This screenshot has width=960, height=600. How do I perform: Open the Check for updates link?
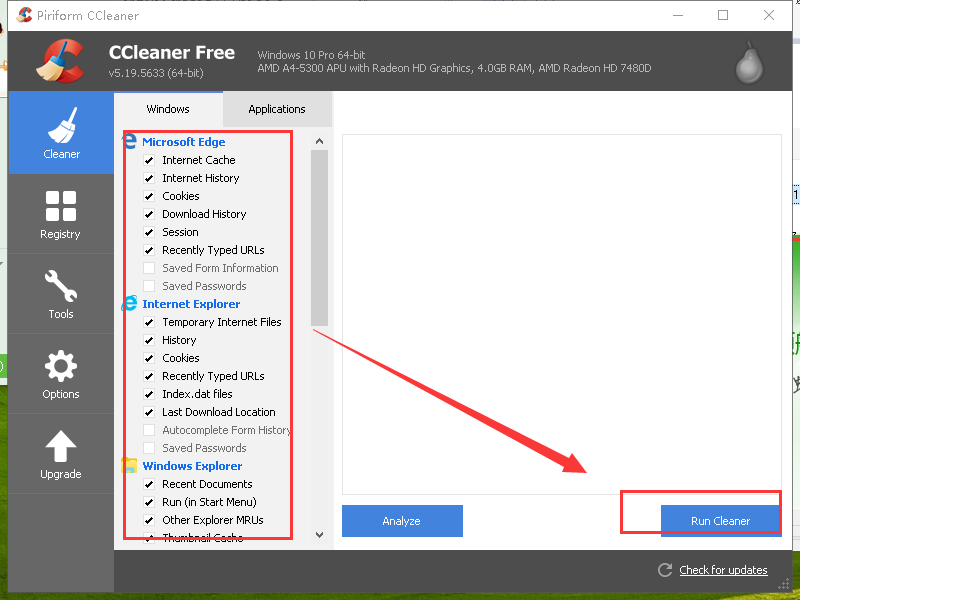point(723,570)
